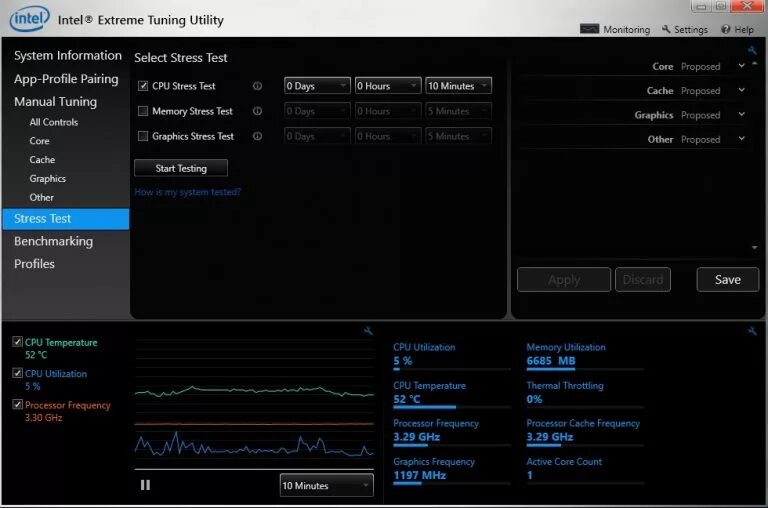Open Graphics test 5 Minutes dropdown

(x=458, y=136)
